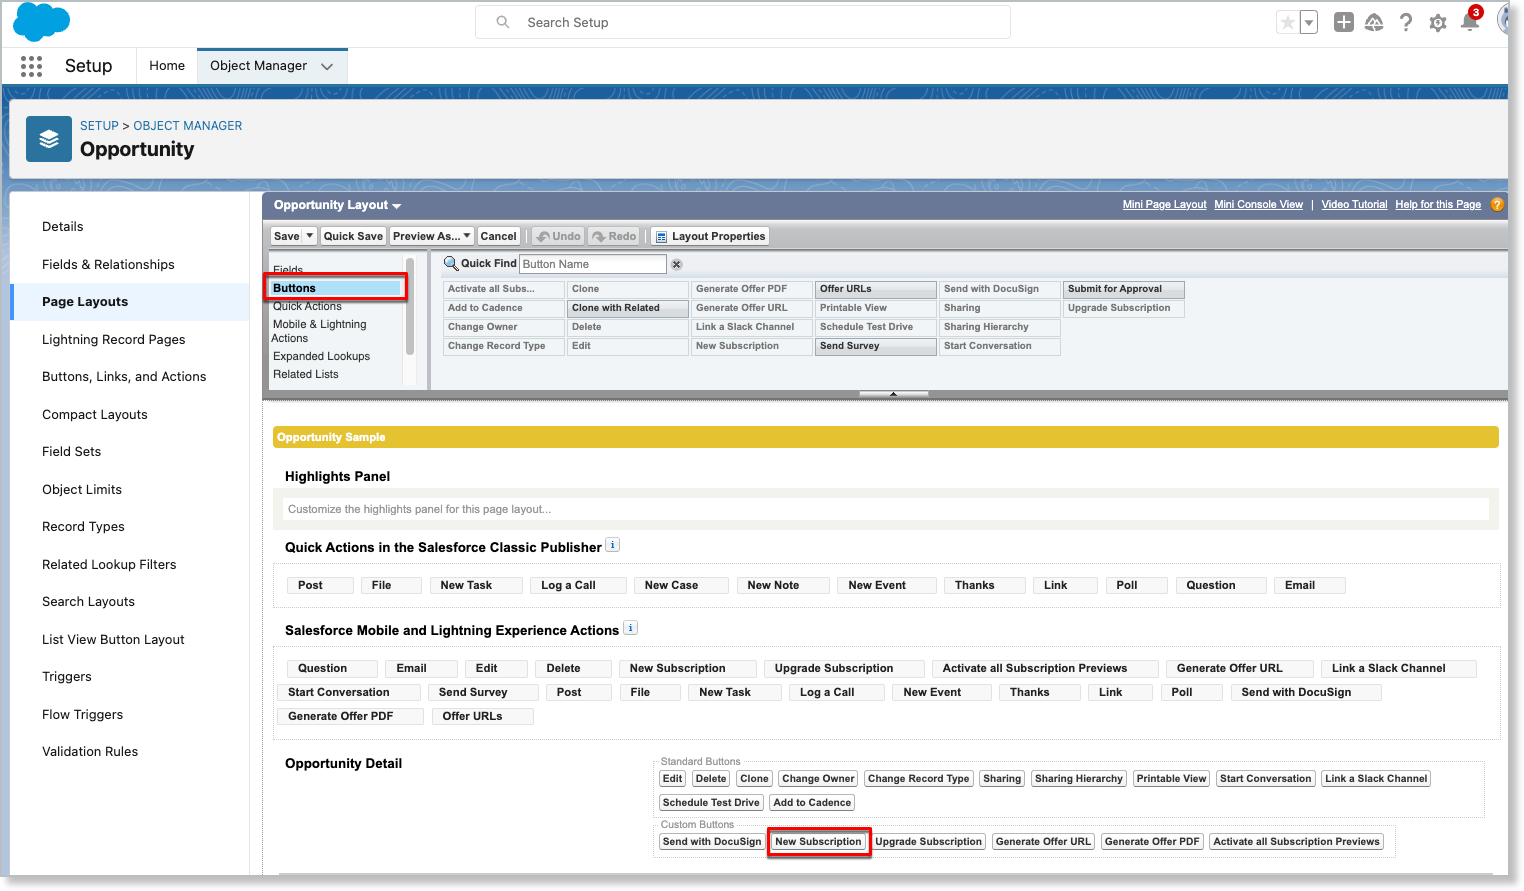Open the Save dropdown arrow
Image resolution: width=1524 pixels, height=891 pixels.
(x=310, y=236)
